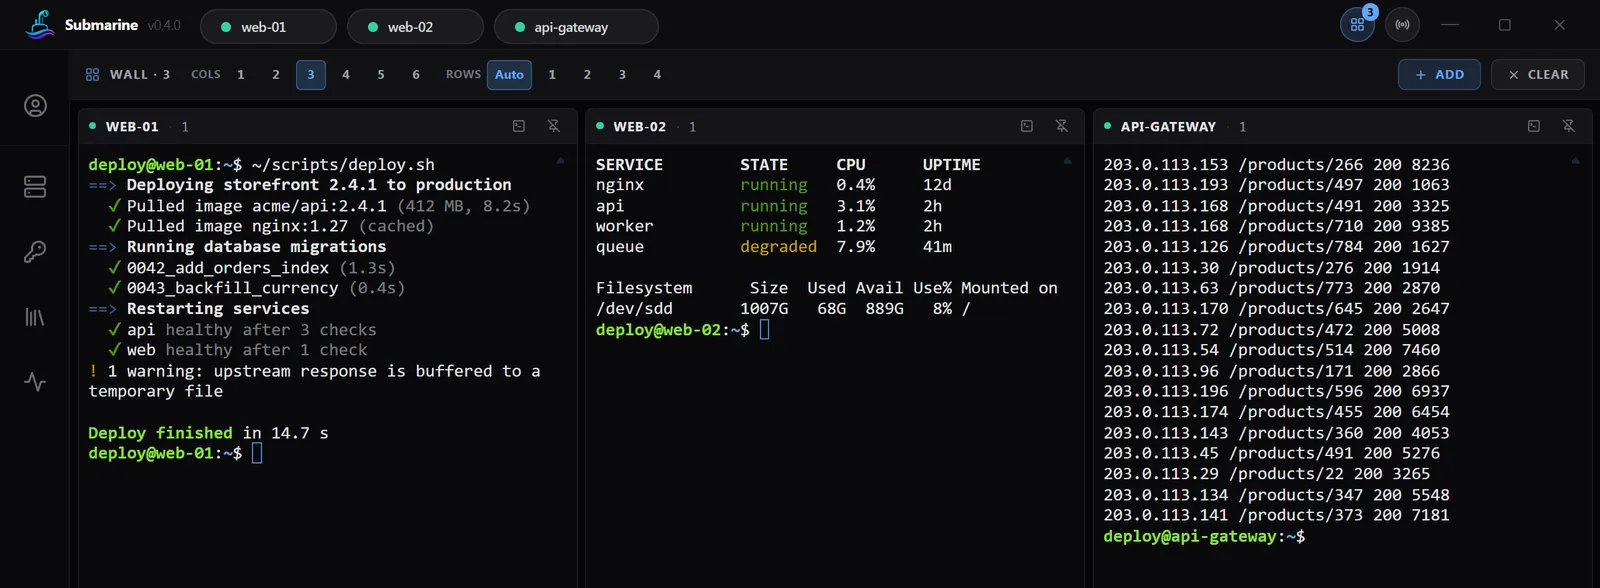
Task: Click 'Deploy finished' text in WEB-01 pane
Action: [x=160, y=433]
